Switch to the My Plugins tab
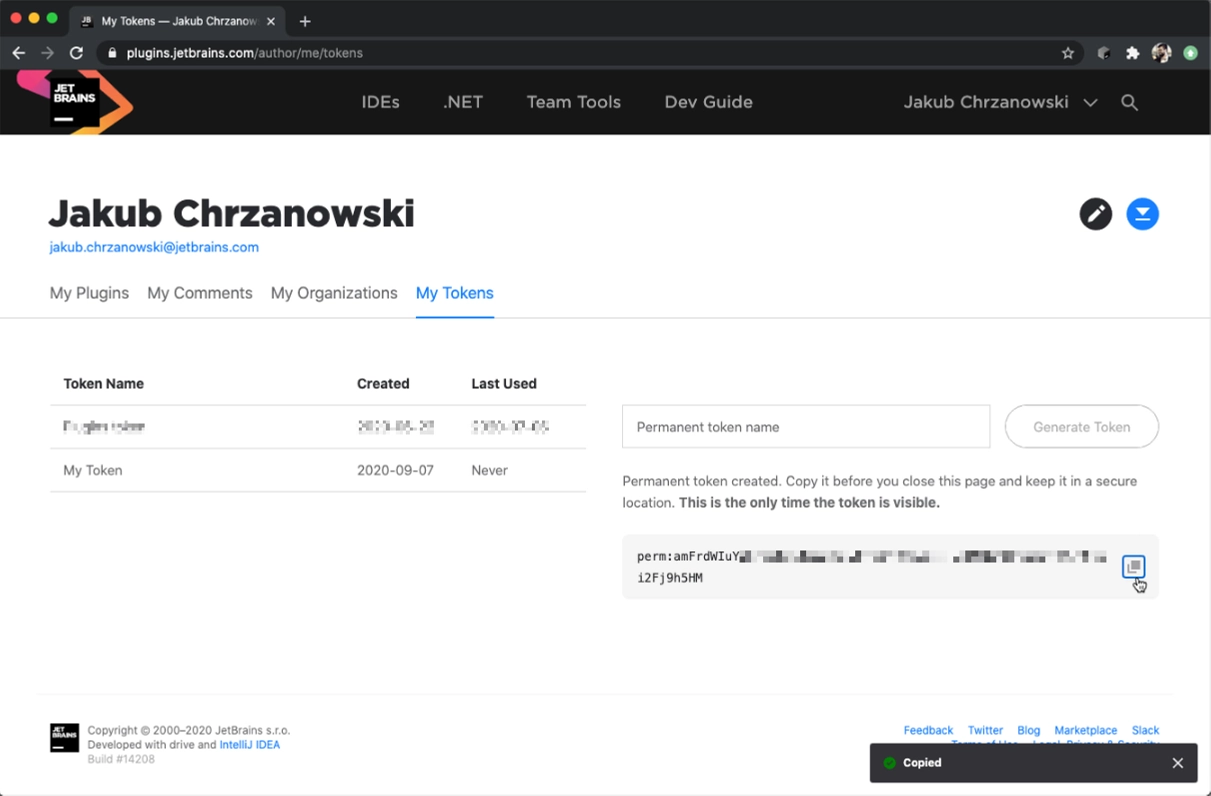Image resolution: width=1211 pixels, height=796 pixels. tap(89, 293)
